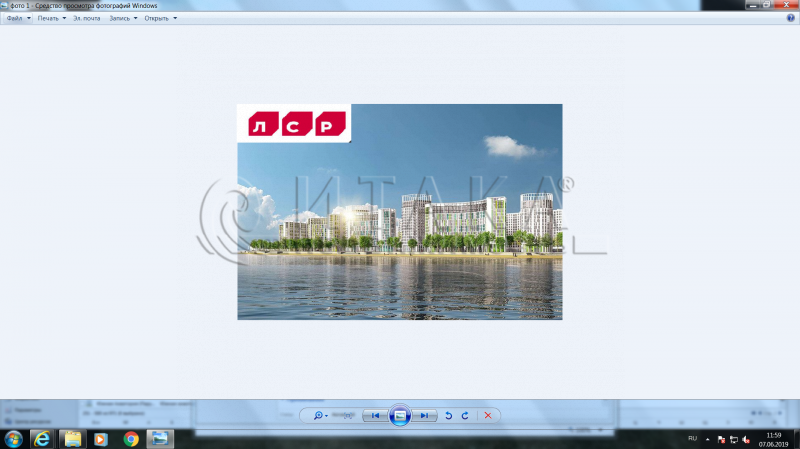Open Google Chrome from the taskbar
Image resolution: width=800 pixels, height=449 pixels.
[131, 439]
